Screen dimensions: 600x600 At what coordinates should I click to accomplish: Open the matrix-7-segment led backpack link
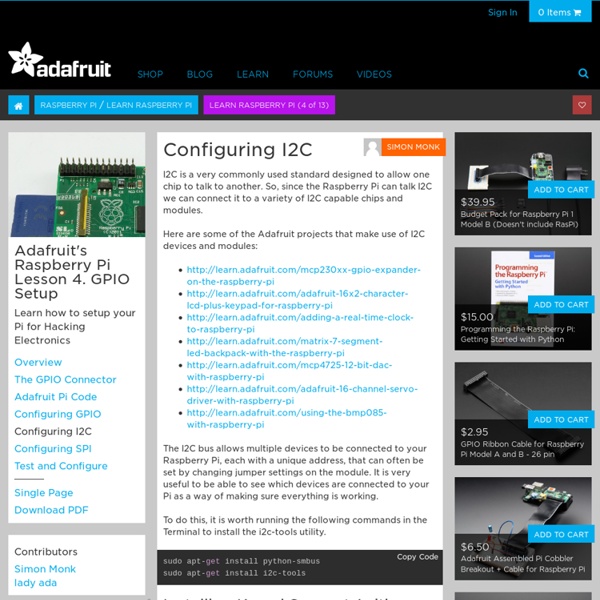[x=284, y=347]
